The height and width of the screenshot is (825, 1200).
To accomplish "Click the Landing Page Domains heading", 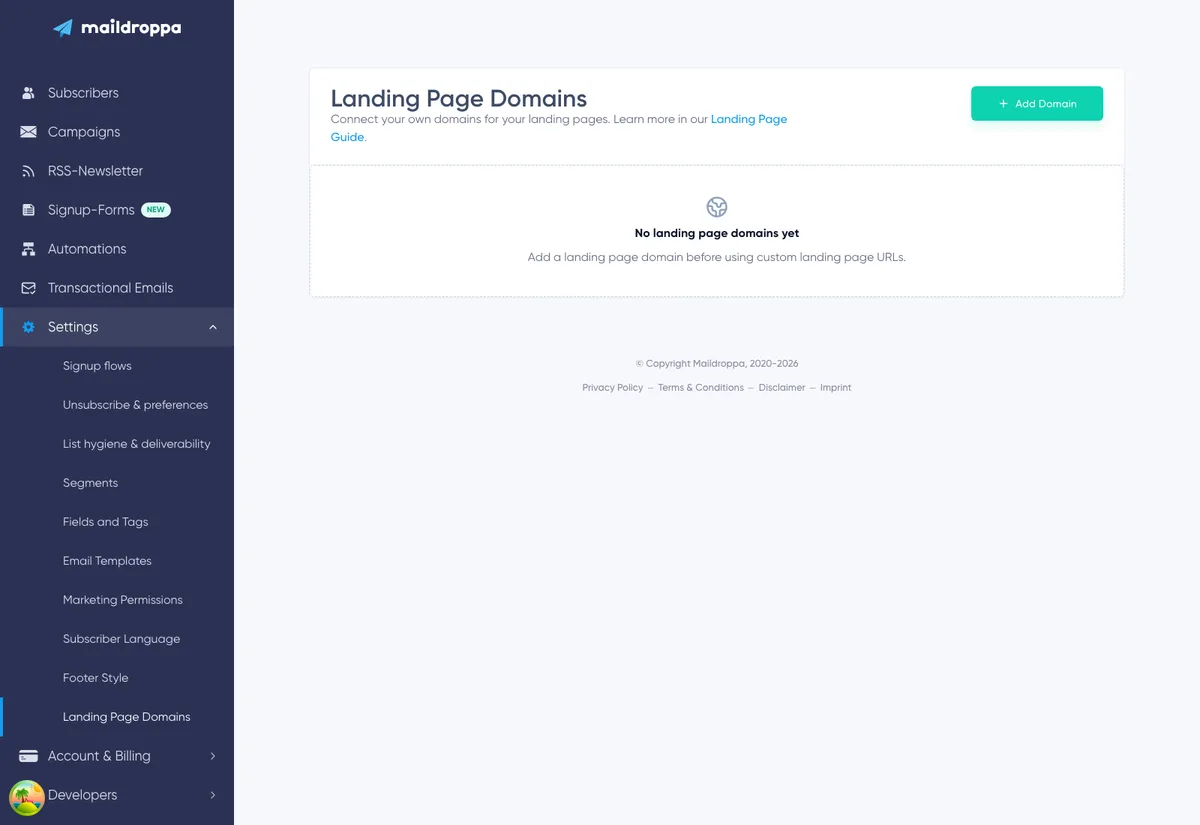I will [x=459, y=99].
